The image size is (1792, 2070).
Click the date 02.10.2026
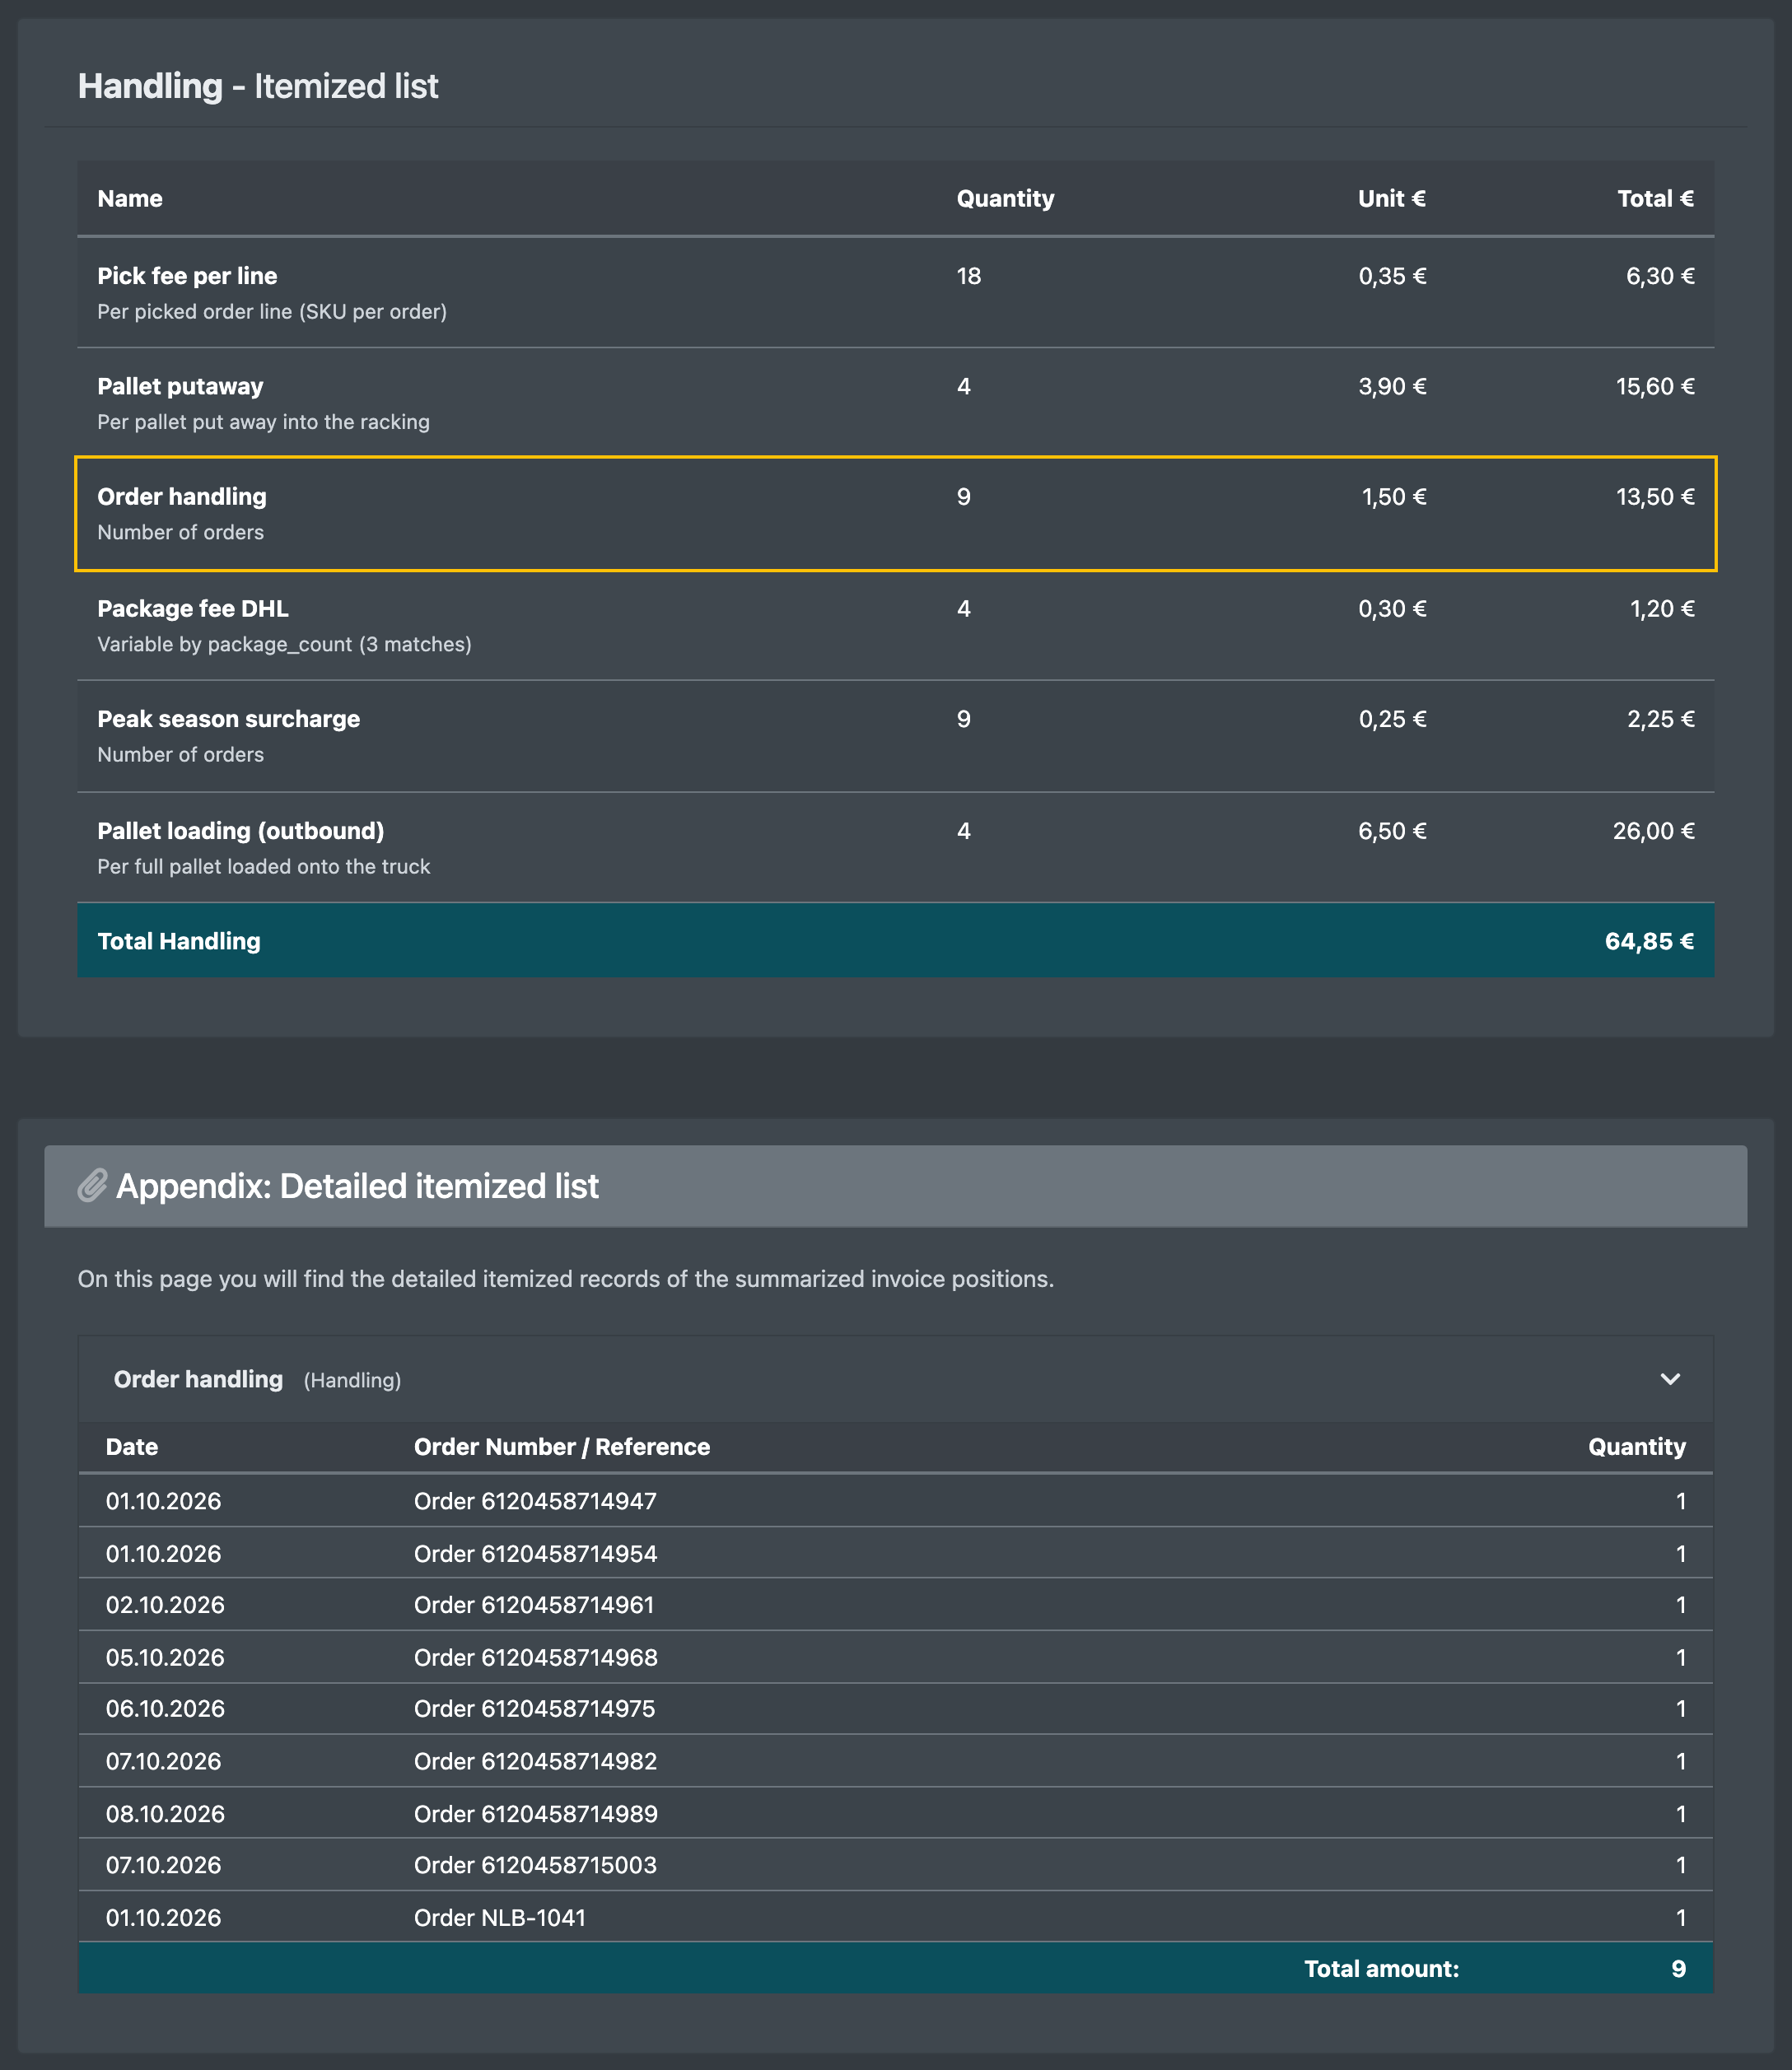tap(165, 1605)
